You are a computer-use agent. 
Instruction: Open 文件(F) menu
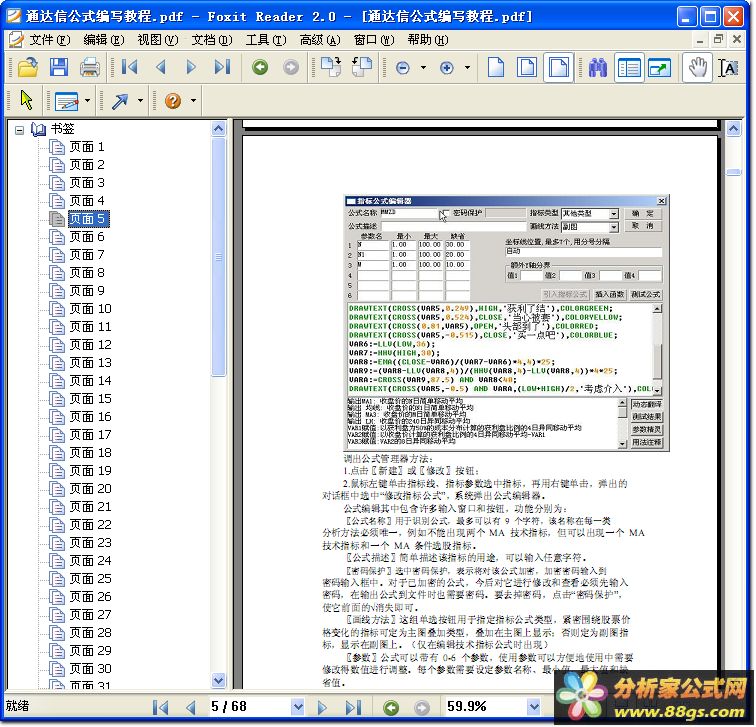[50, 40]
